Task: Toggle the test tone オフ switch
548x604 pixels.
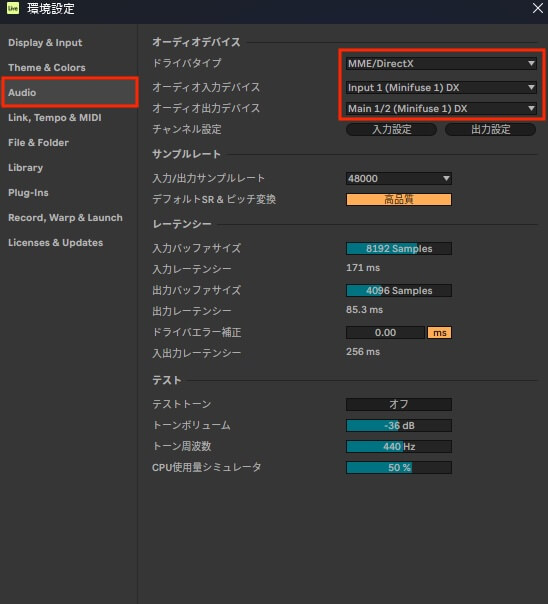Action: coord(399,404)
